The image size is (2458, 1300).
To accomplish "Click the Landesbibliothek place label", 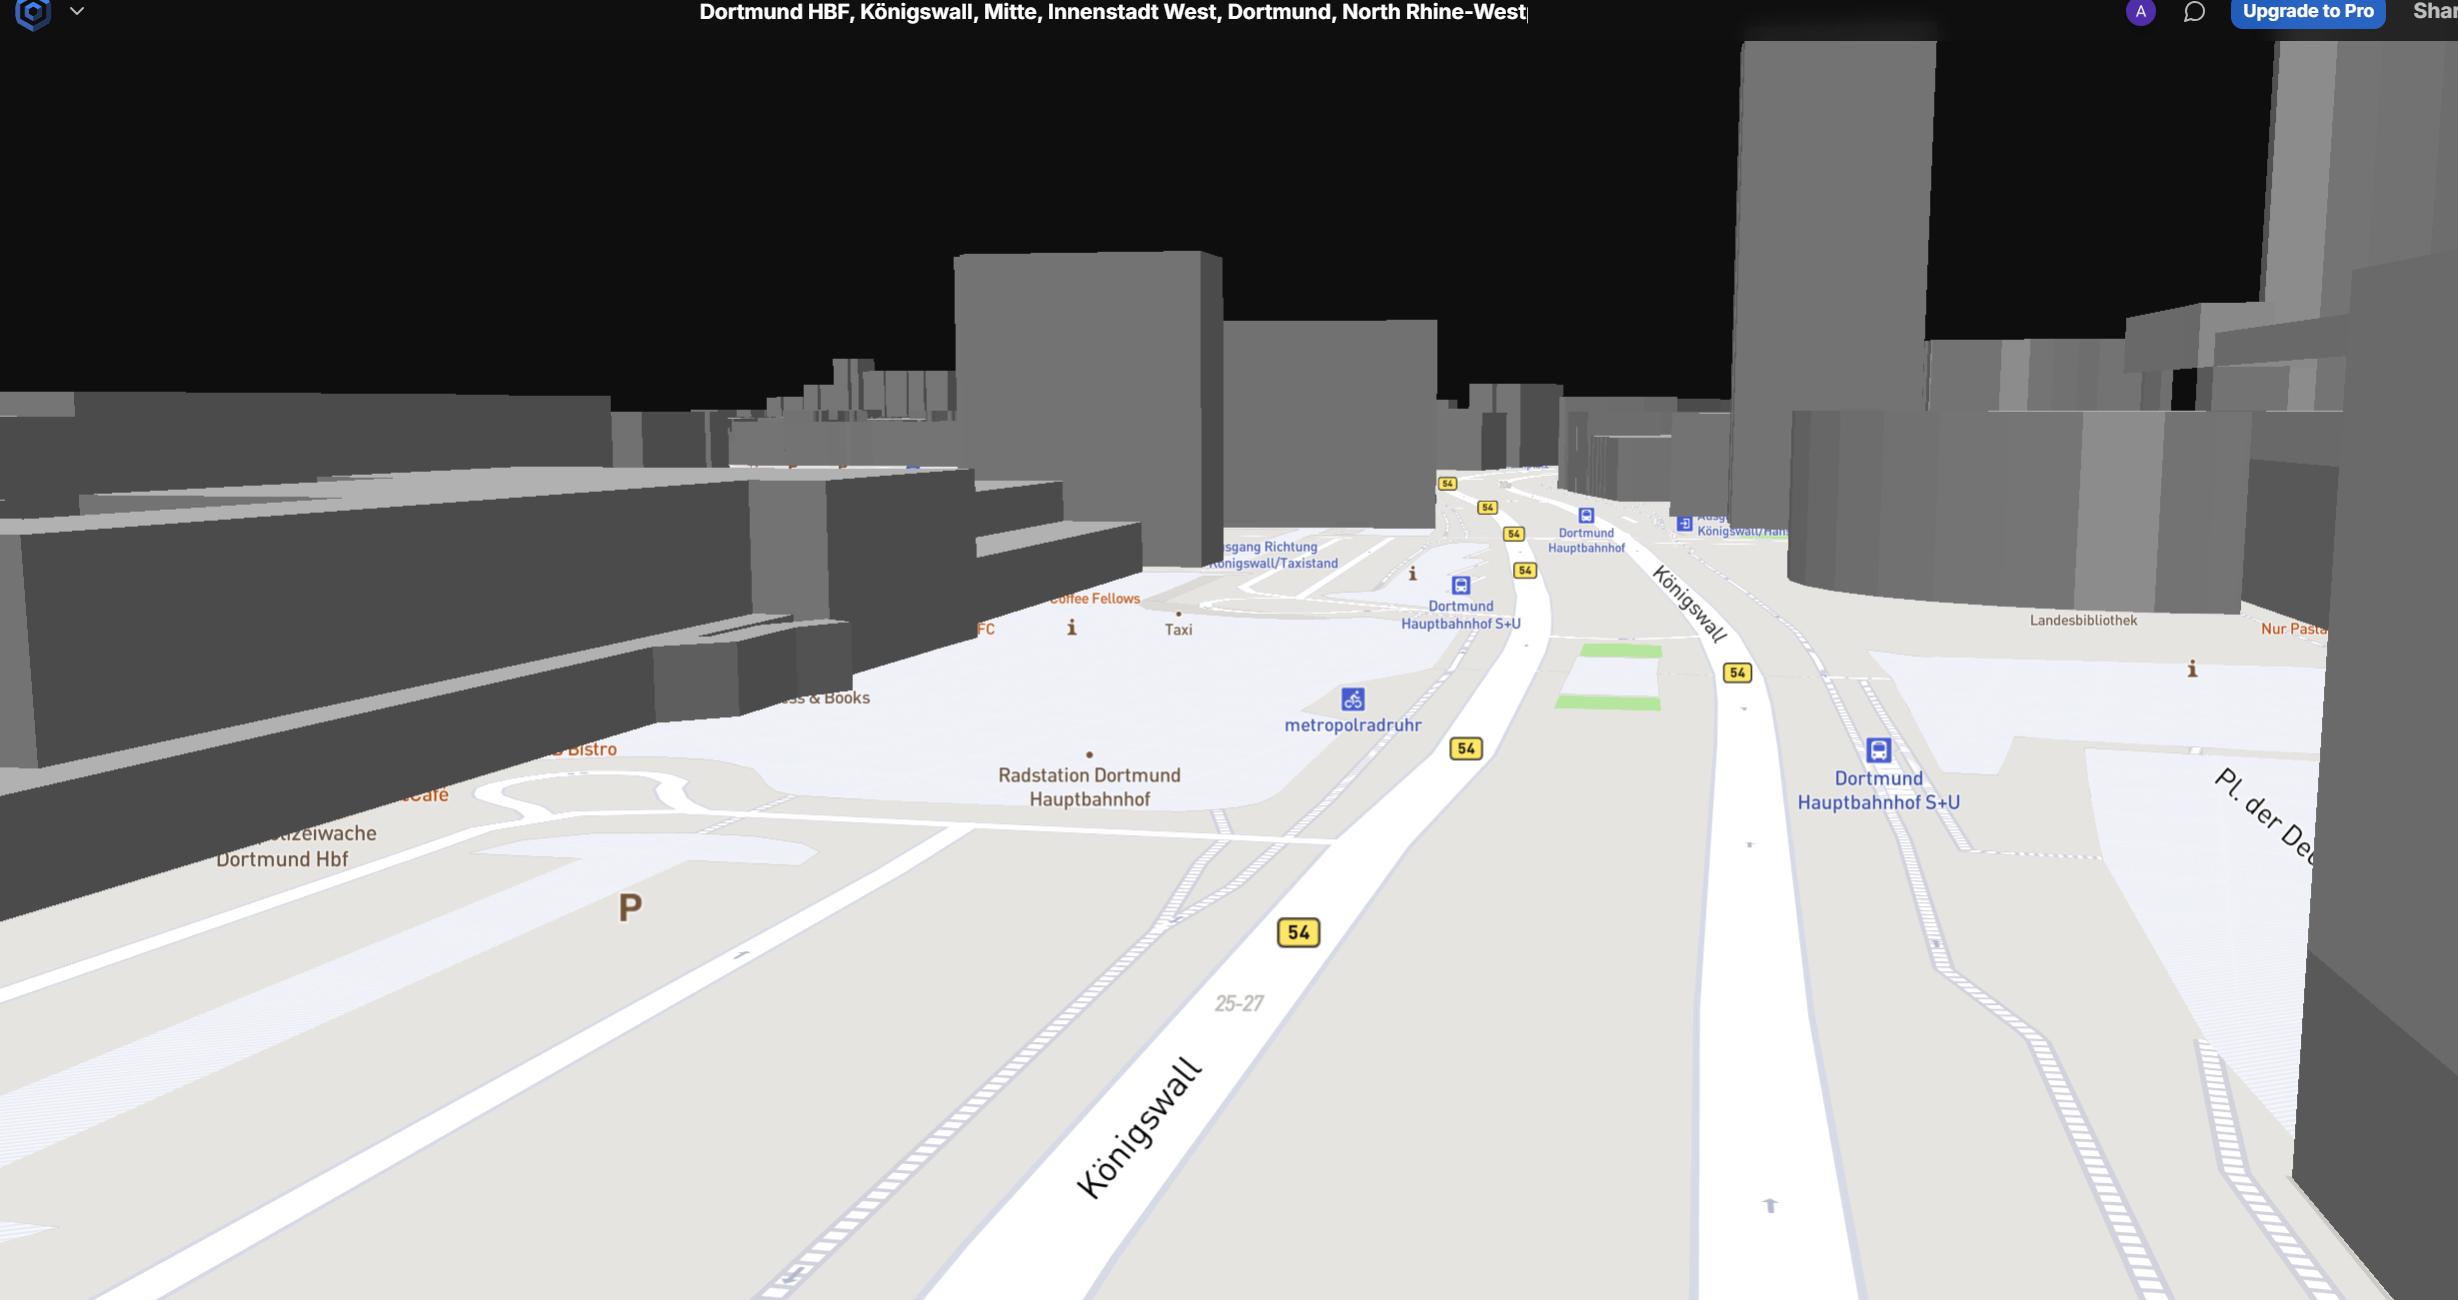I will coord(2083,621).
